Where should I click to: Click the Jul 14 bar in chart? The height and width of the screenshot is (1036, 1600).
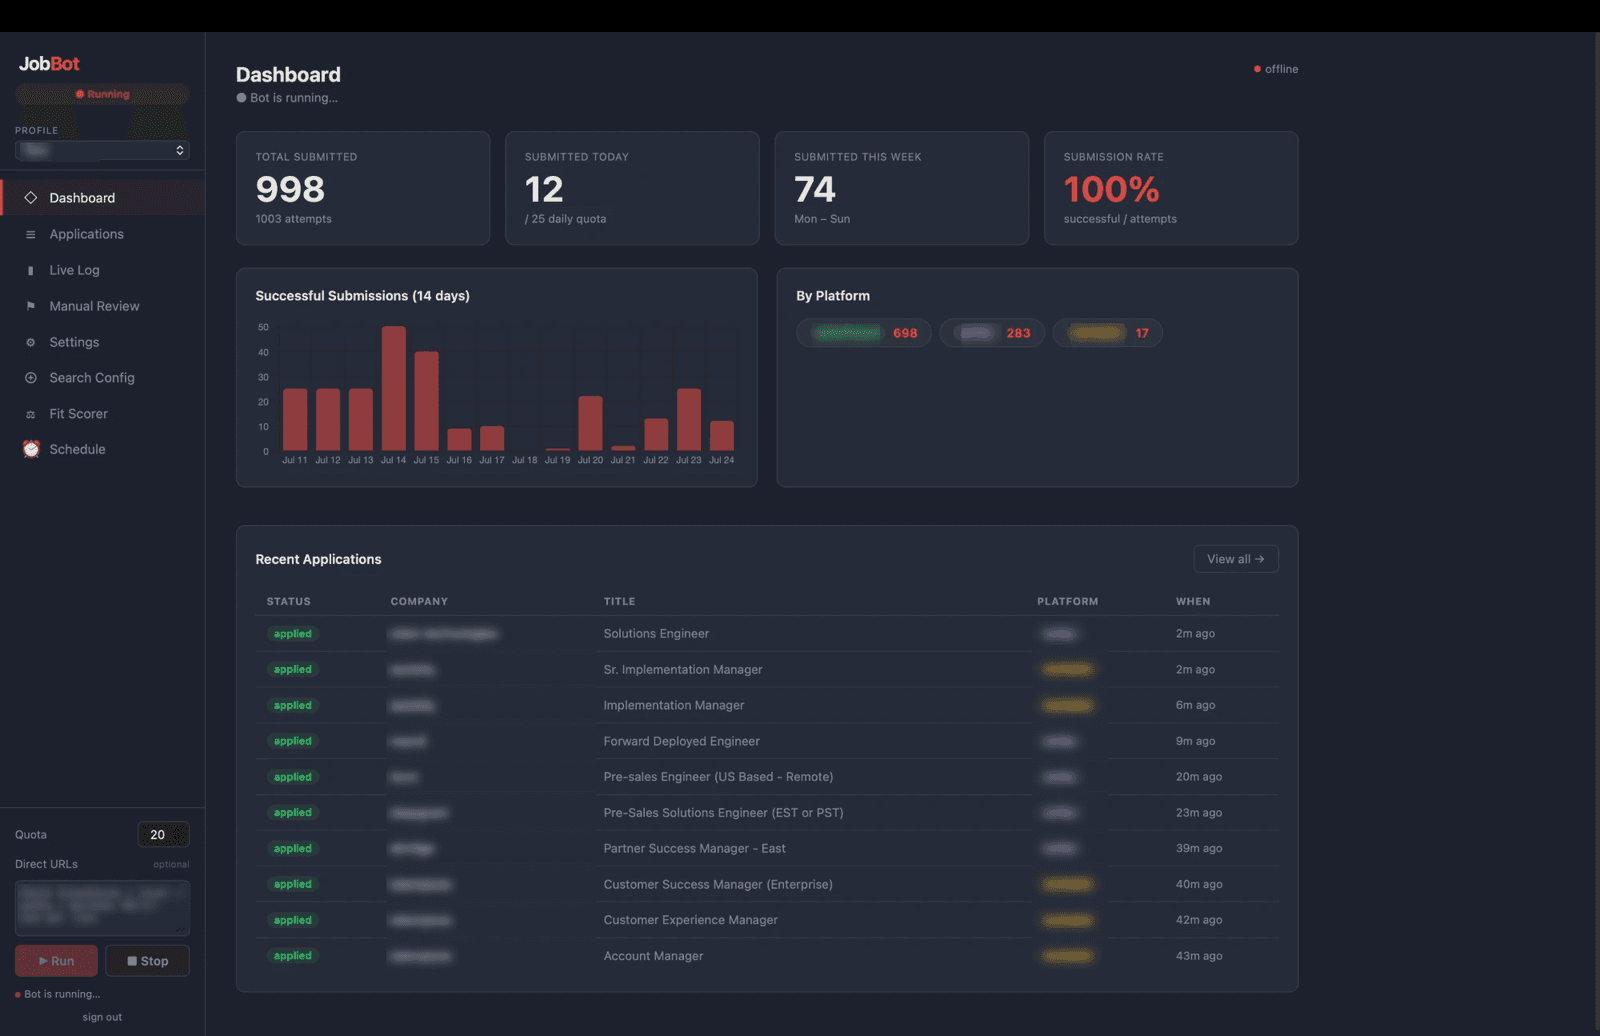[x=394, y=388]
